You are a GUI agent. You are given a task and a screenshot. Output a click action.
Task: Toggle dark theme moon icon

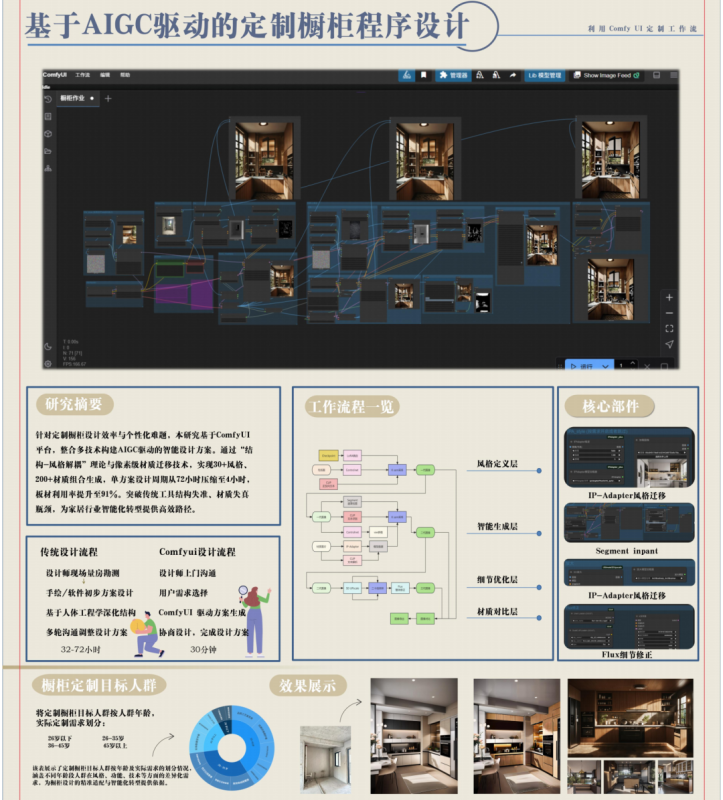pos(48,346)
